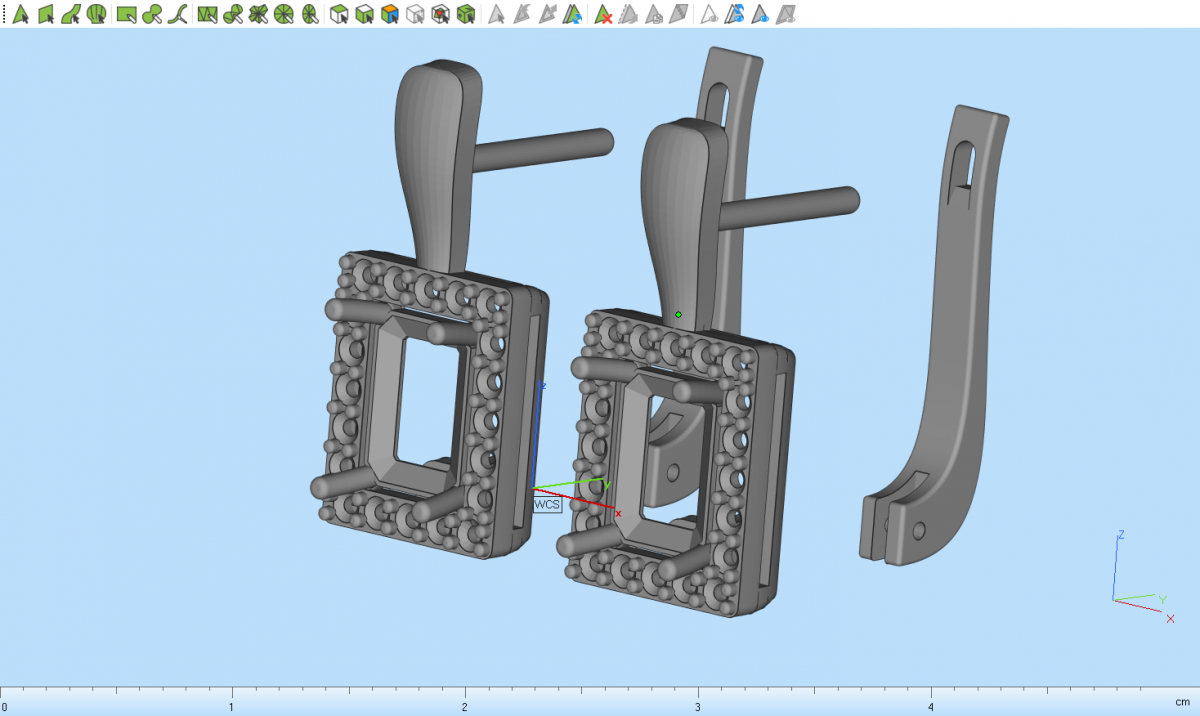The image size is (1200, 716).
Task: Click the green triangle with red X icon
Action: tap(603, 14)
